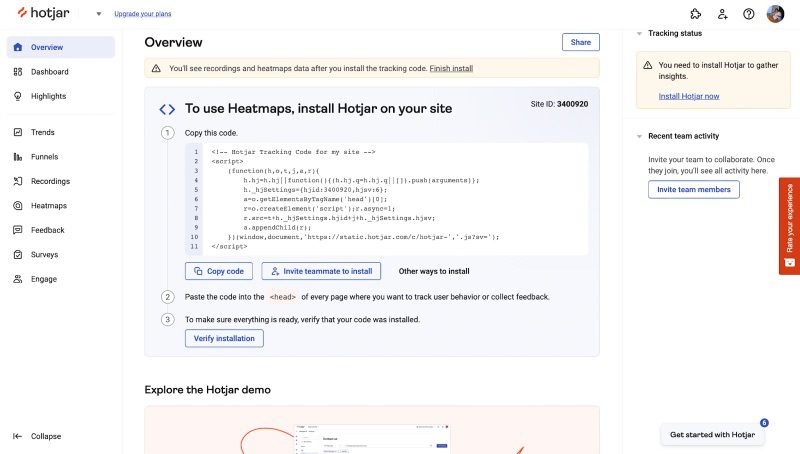Click the add user icon in header

click(x=722, y=14)
